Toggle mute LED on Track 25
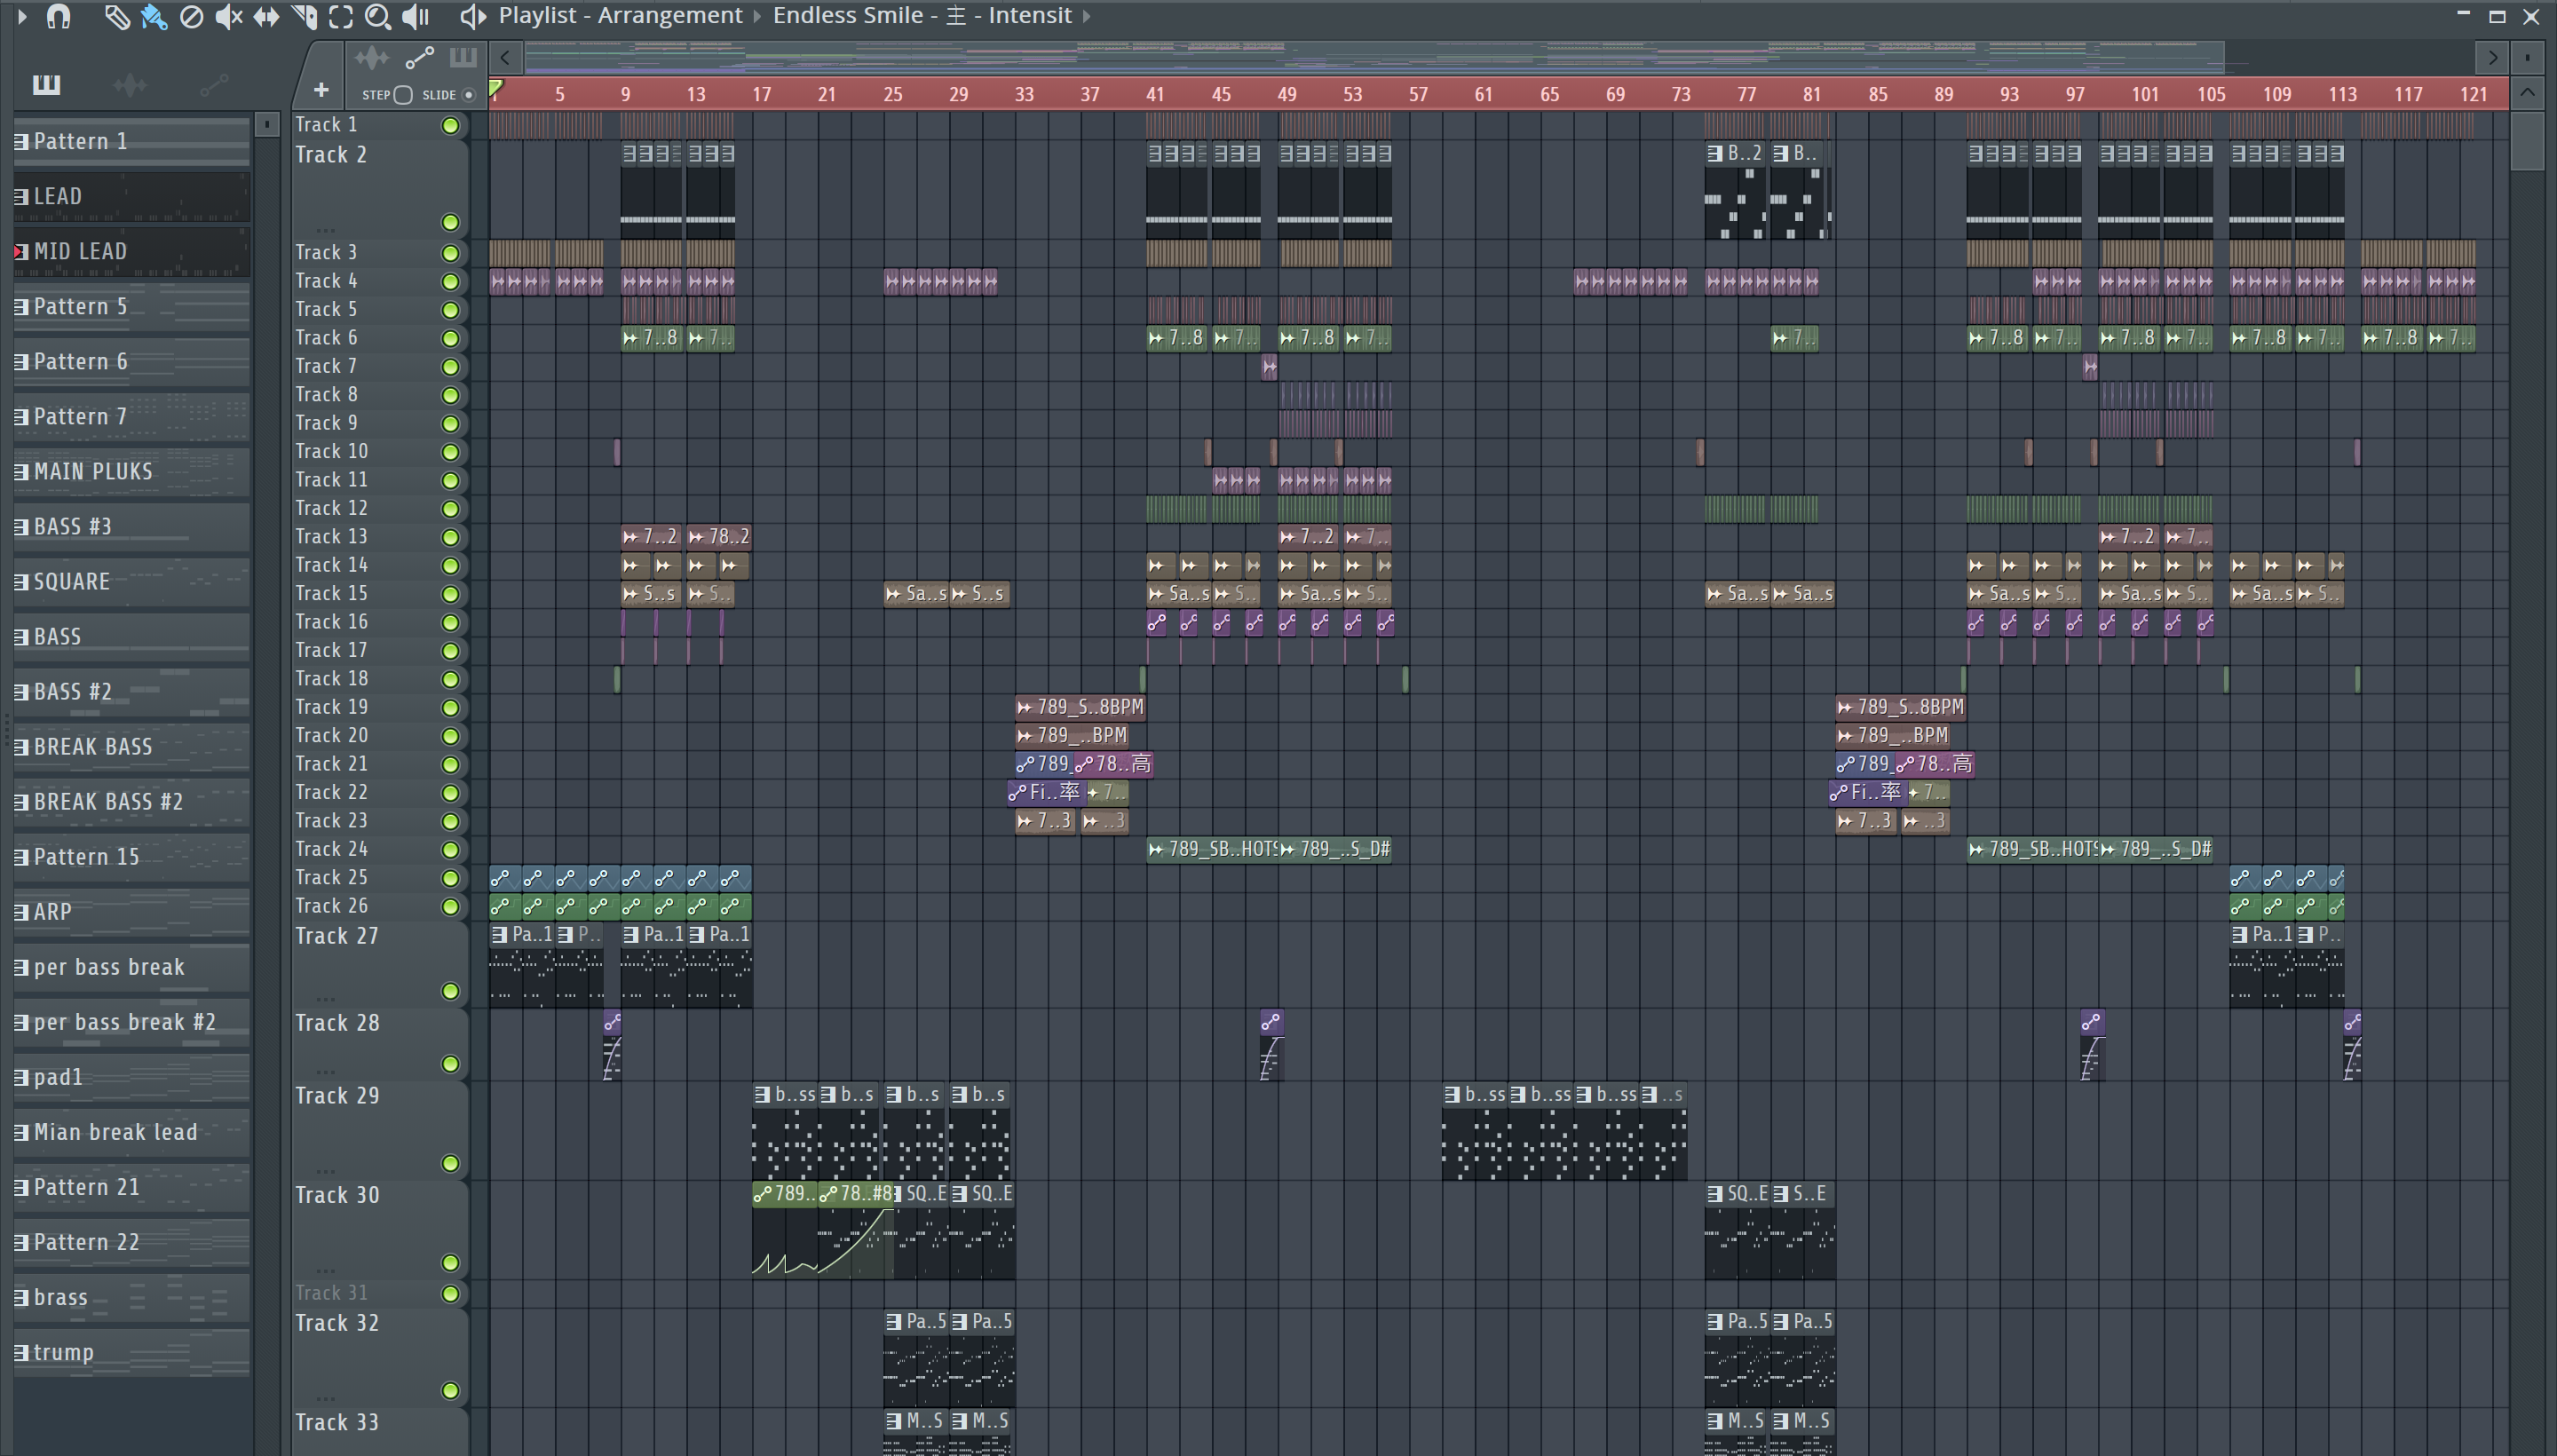Viewport: 2557px width, 1456px height. 450,878
